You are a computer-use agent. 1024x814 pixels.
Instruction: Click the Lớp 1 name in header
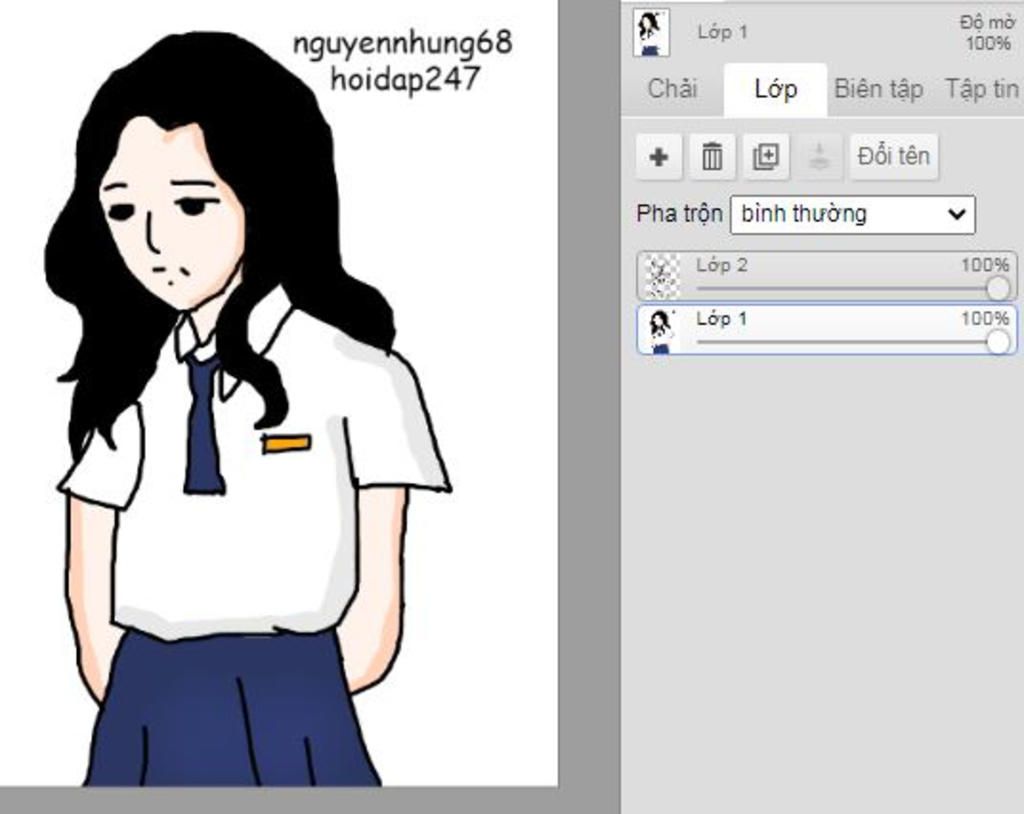pos(722,32)
